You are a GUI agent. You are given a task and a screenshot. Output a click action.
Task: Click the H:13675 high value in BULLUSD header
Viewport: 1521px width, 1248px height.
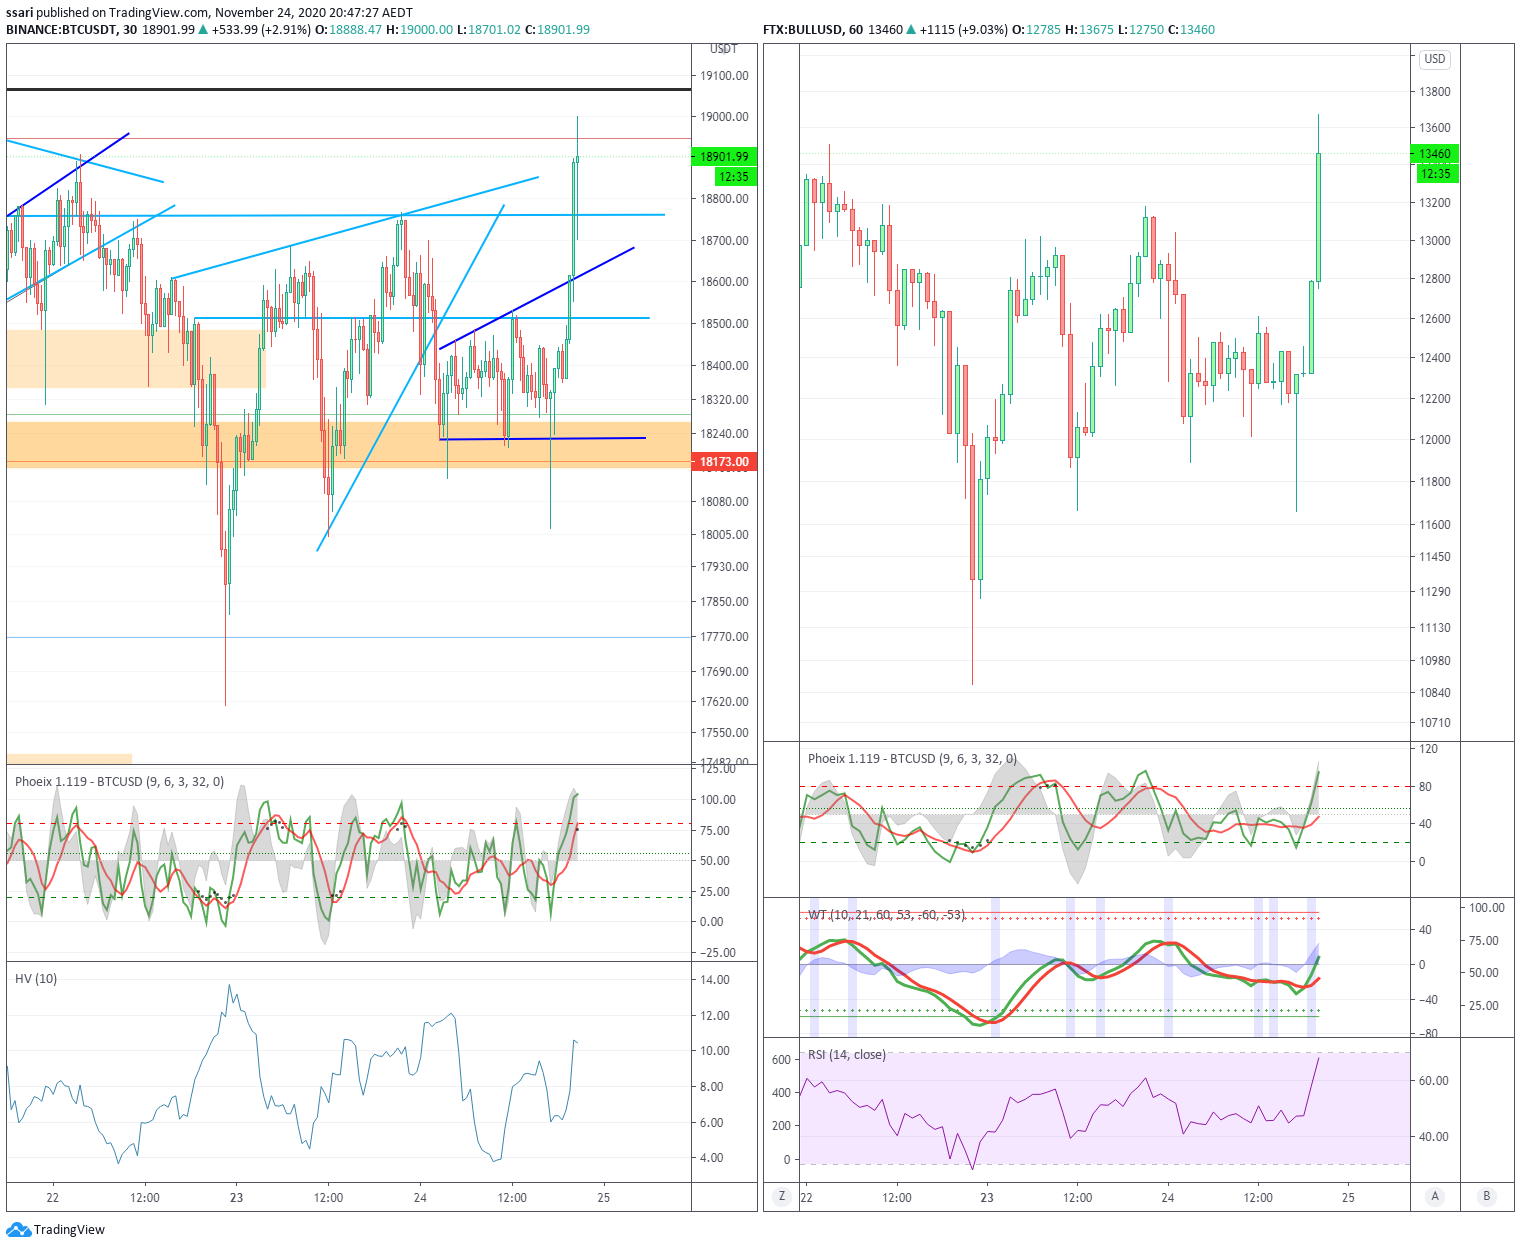click(x=1089, y=30)
